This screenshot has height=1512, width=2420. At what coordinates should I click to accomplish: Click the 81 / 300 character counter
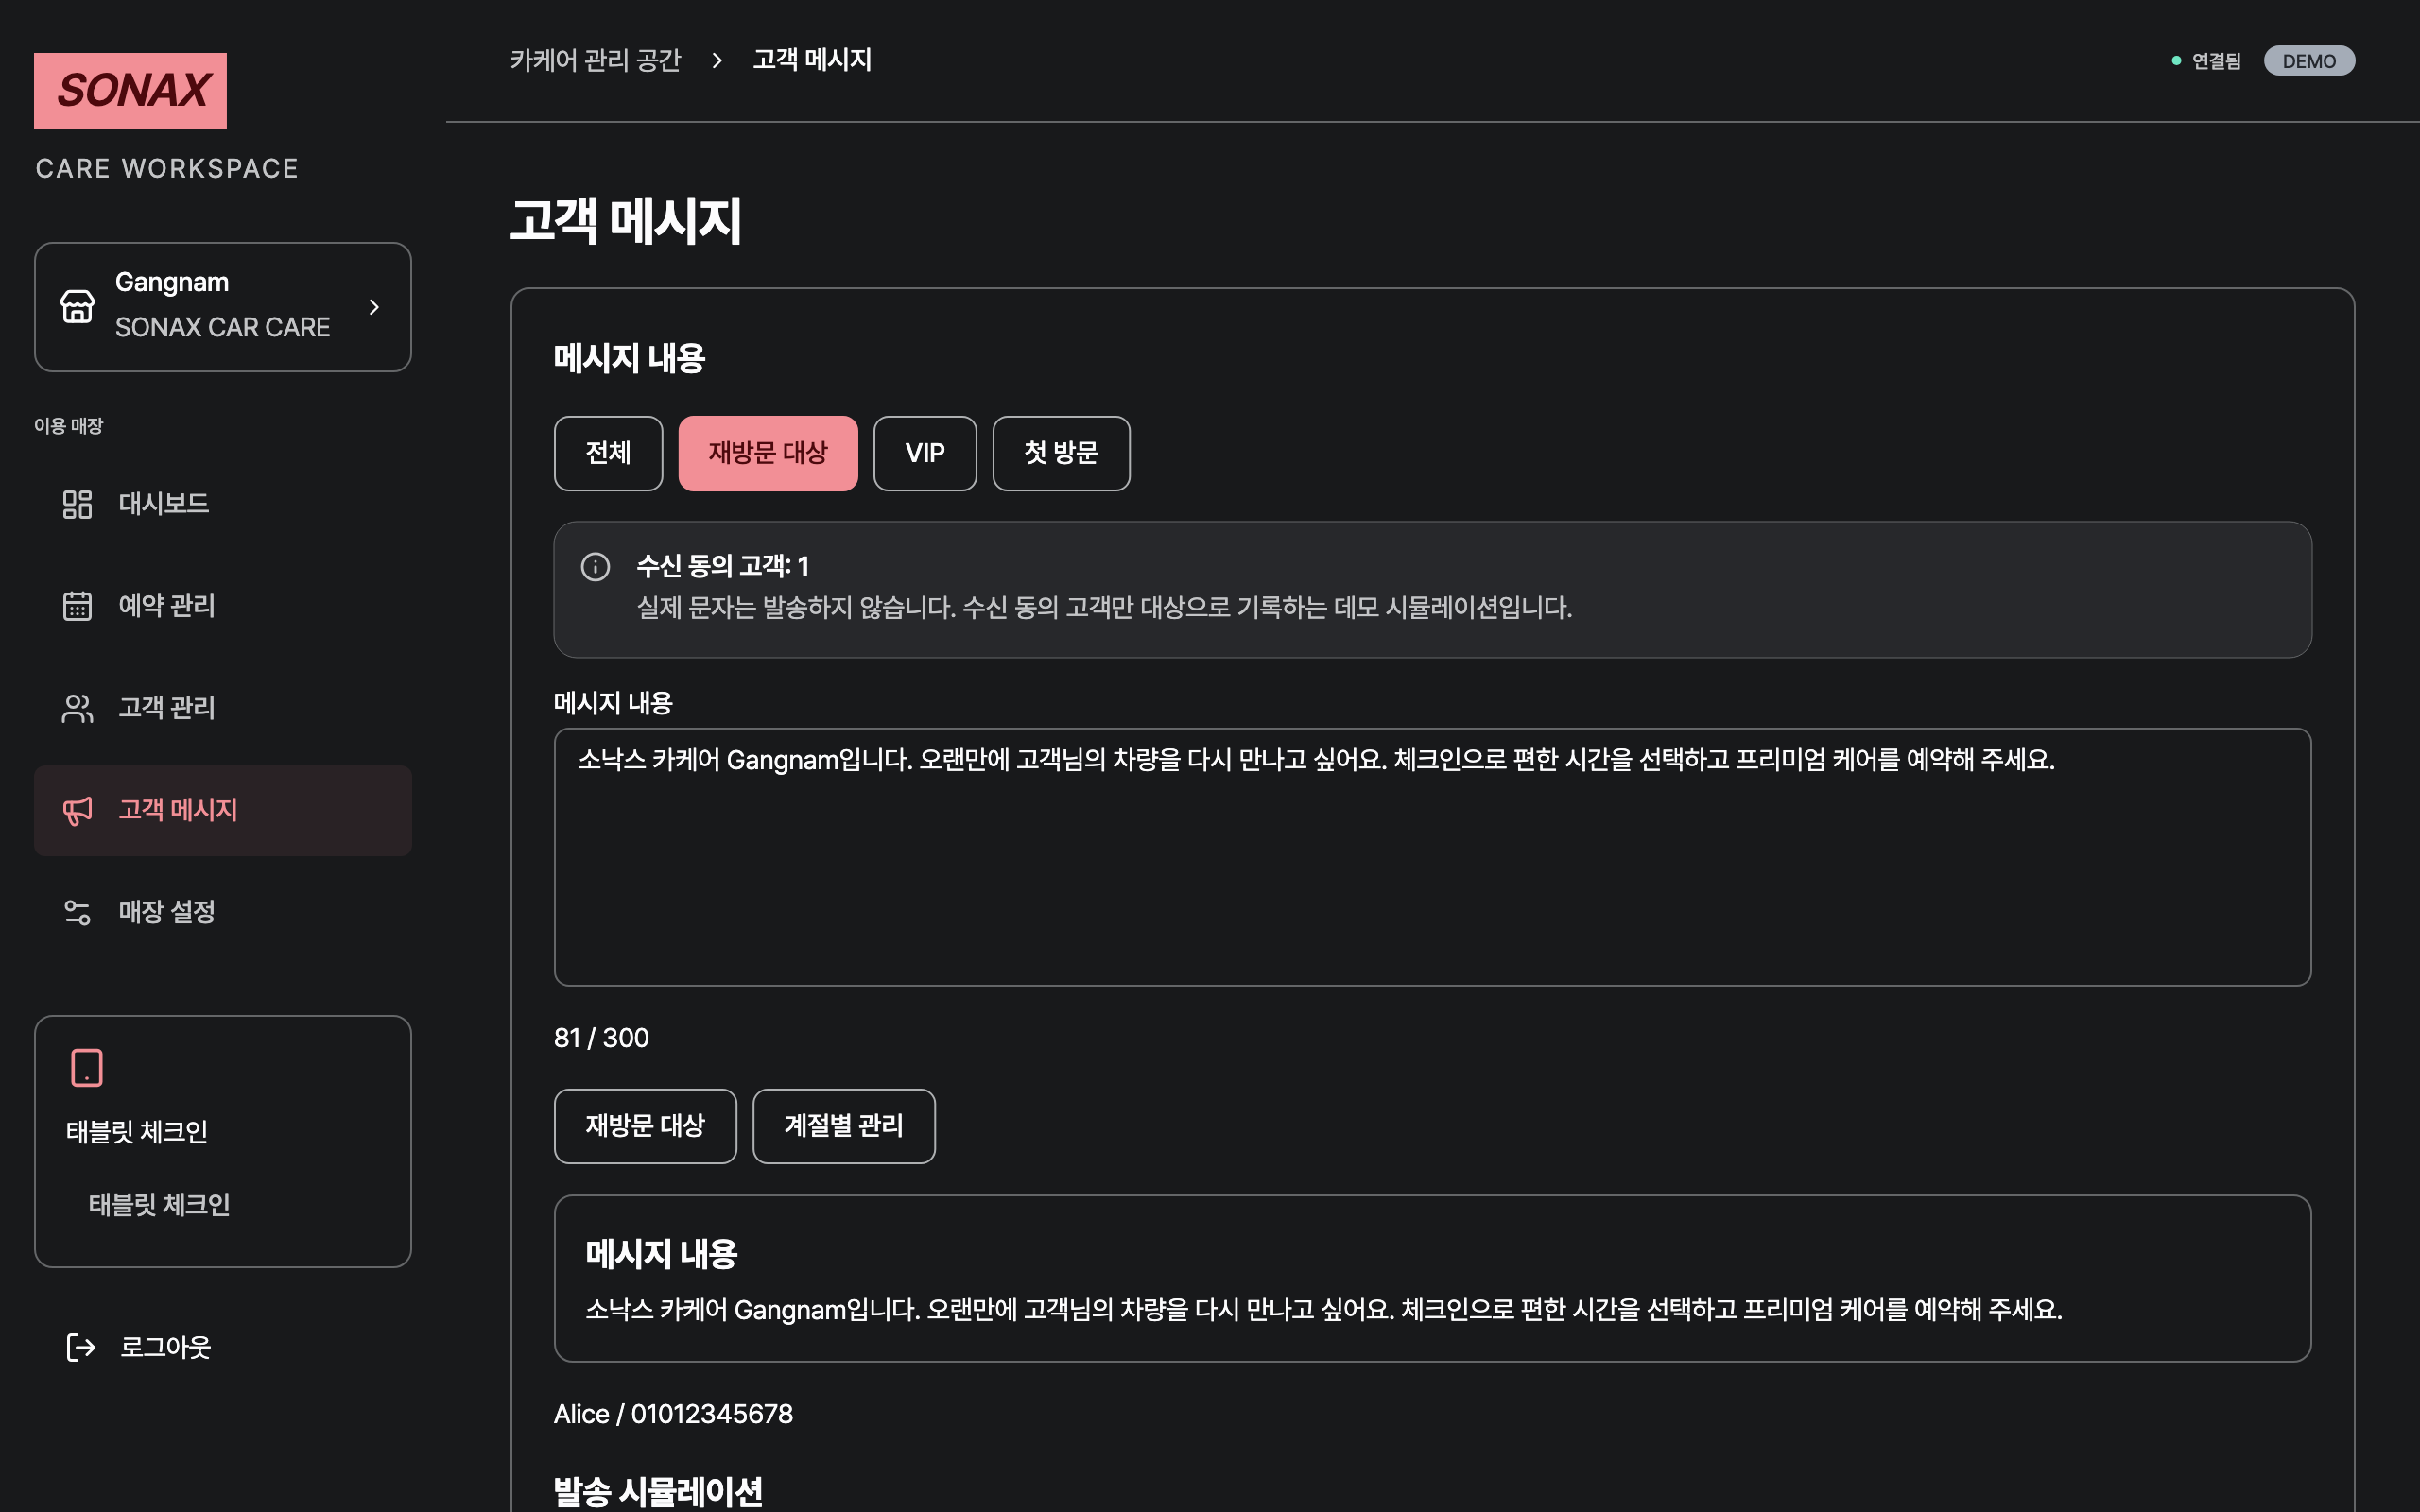pos(601,1038)
